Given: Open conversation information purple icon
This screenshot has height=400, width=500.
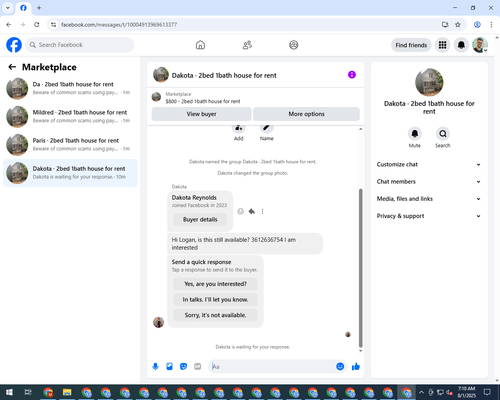Looking at the screenshot, I should click(x=352, y=75).
